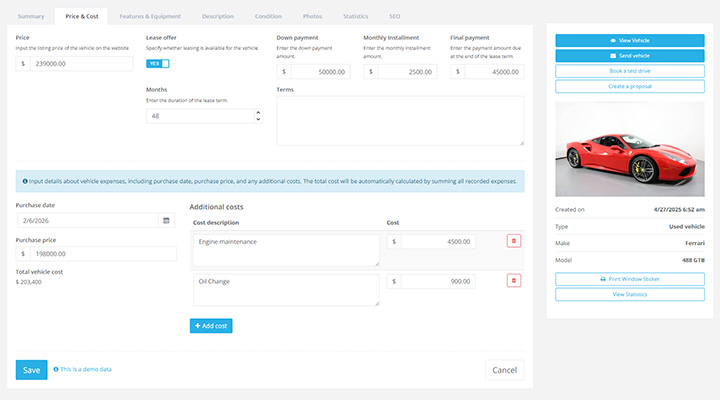Click the info icon beside demo data
720x400 pixels.
(x=56, y=369)
